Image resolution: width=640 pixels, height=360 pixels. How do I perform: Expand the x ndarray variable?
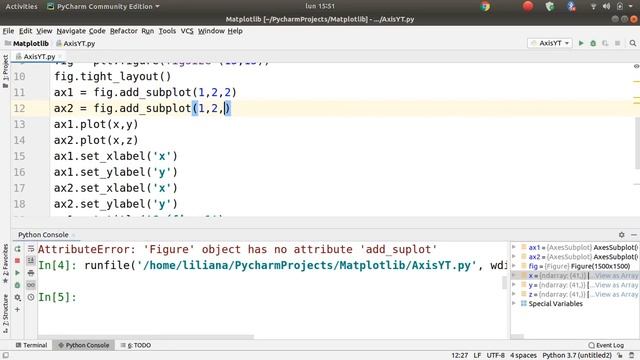[514, 276]
